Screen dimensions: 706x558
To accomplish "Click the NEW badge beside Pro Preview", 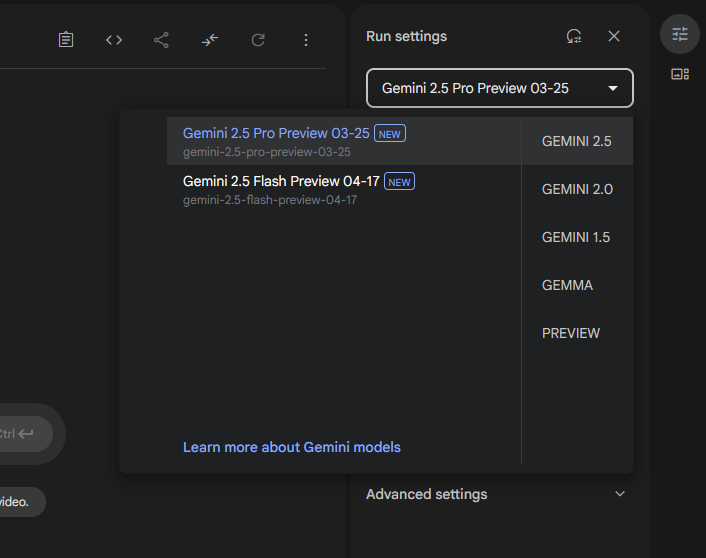I will coord(390,133).
